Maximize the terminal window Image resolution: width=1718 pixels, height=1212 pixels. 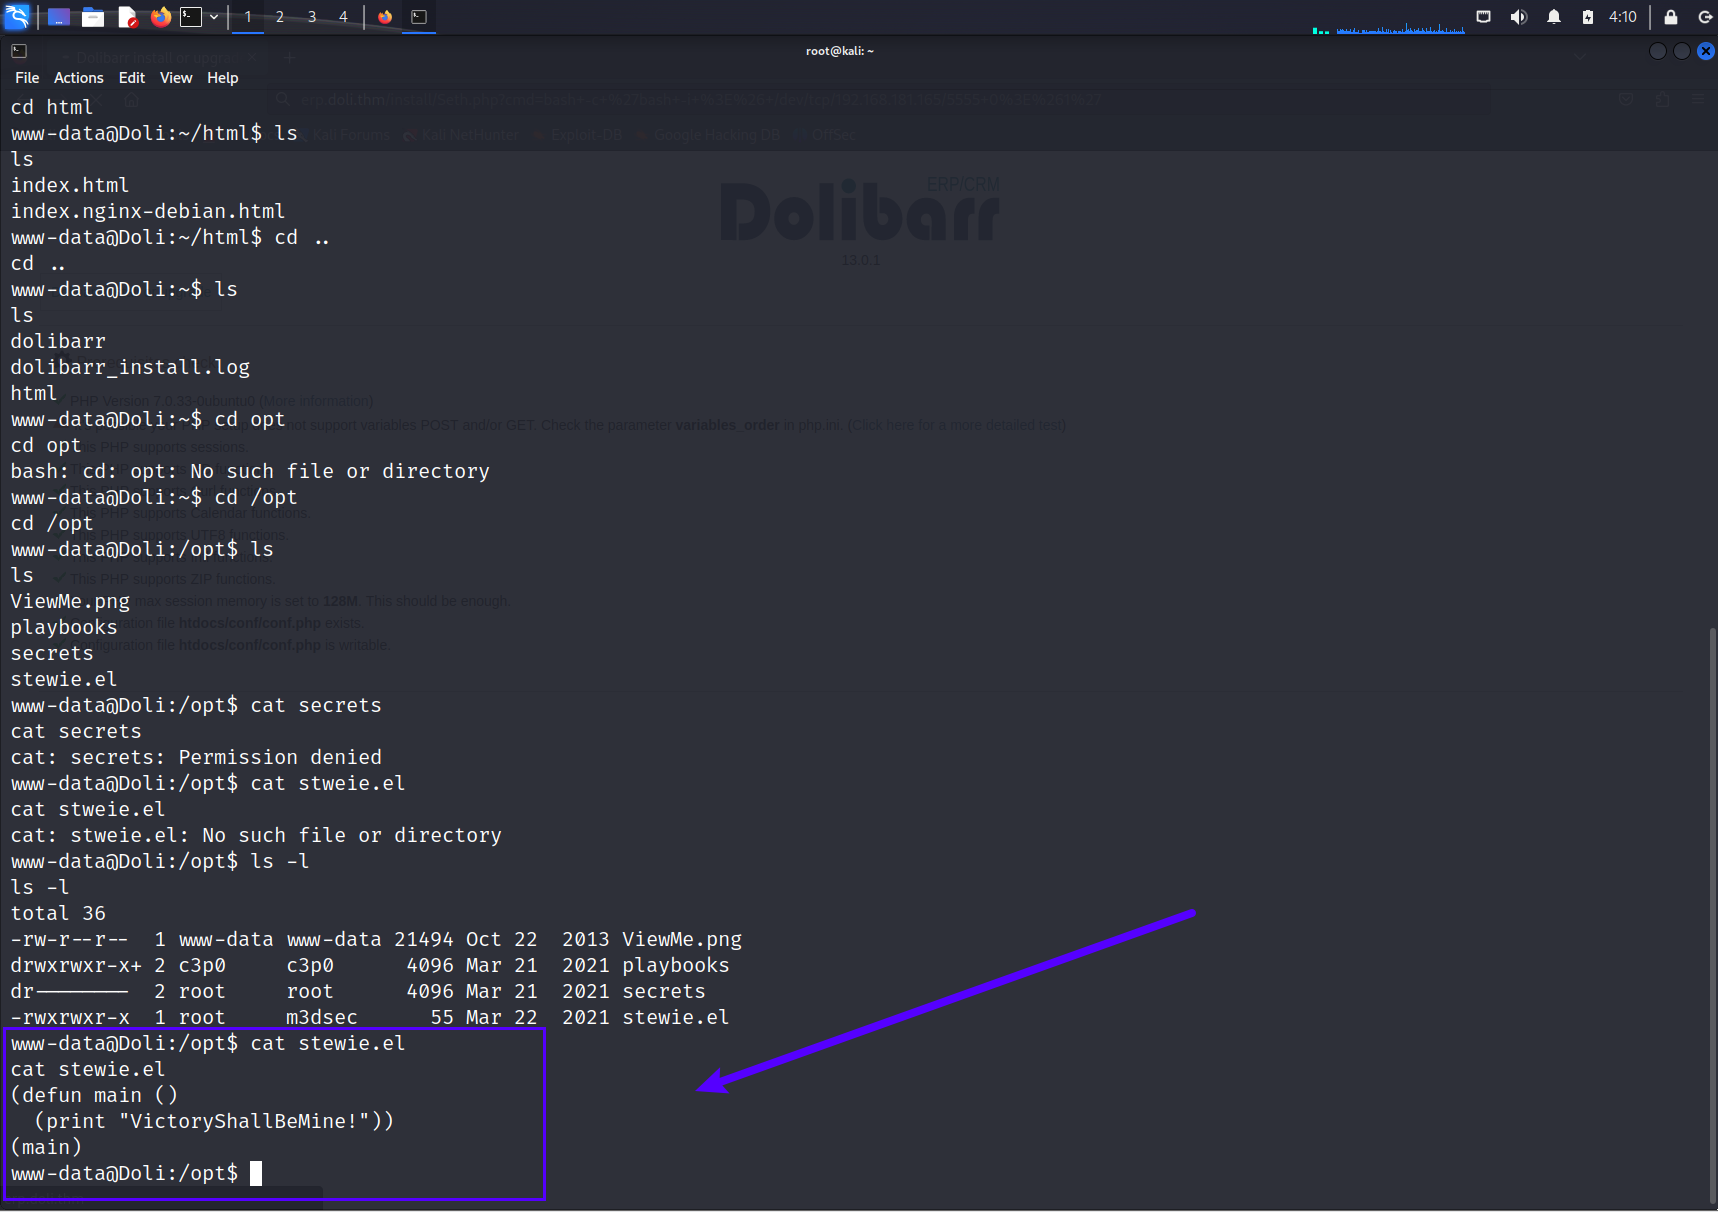(x=1682, y=51)
